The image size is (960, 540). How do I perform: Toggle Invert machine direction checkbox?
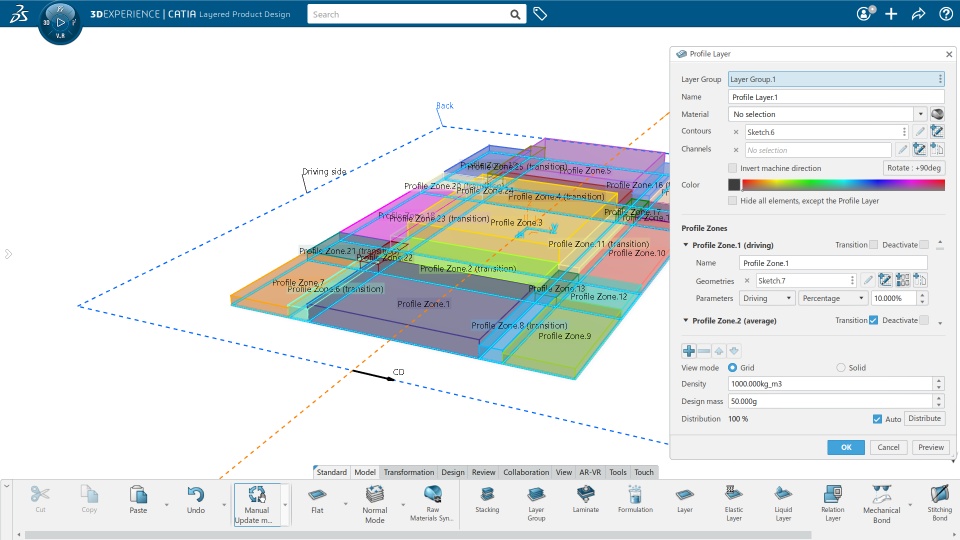tap(732, 168)
